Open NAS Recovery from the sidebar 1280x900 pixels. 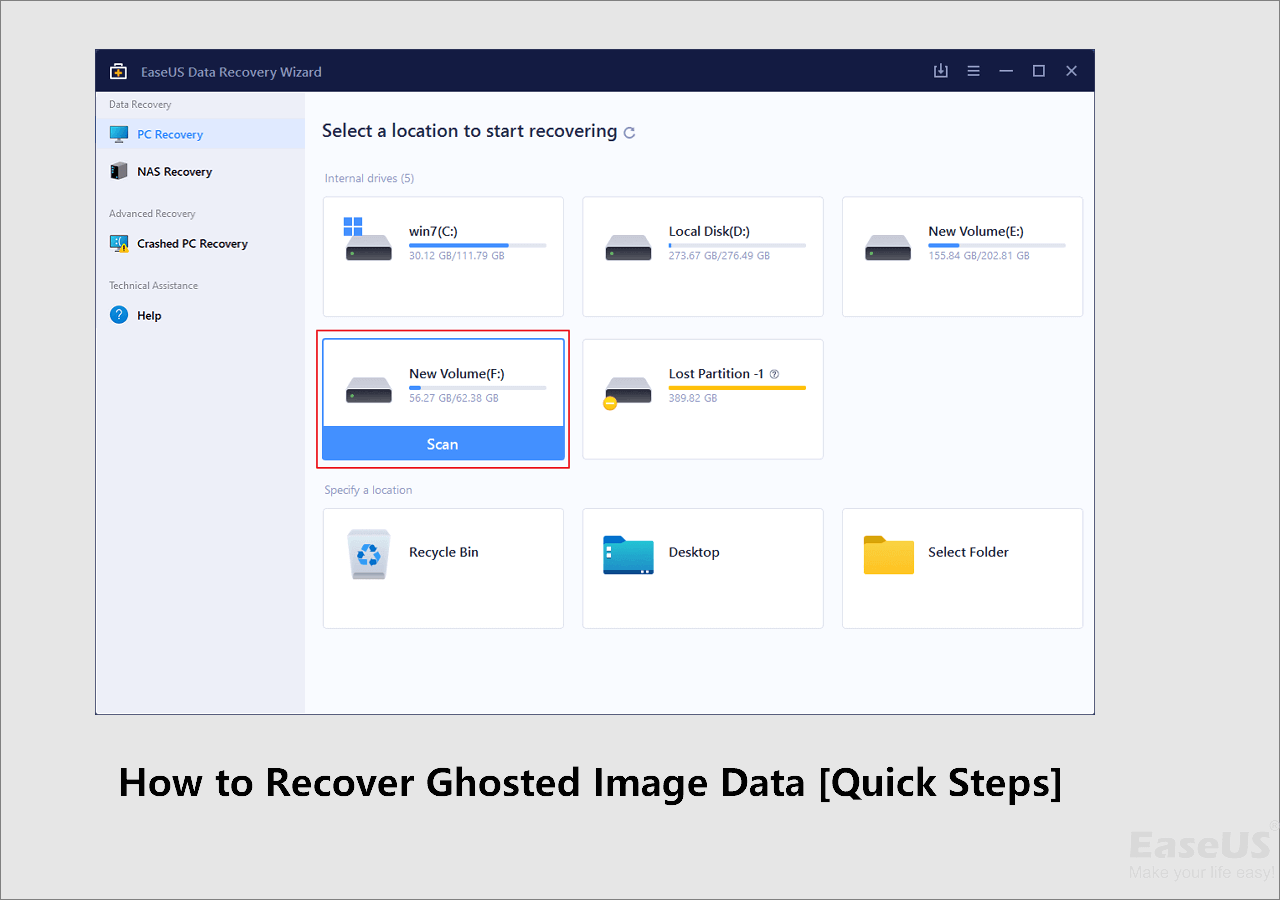coord(200,171)
